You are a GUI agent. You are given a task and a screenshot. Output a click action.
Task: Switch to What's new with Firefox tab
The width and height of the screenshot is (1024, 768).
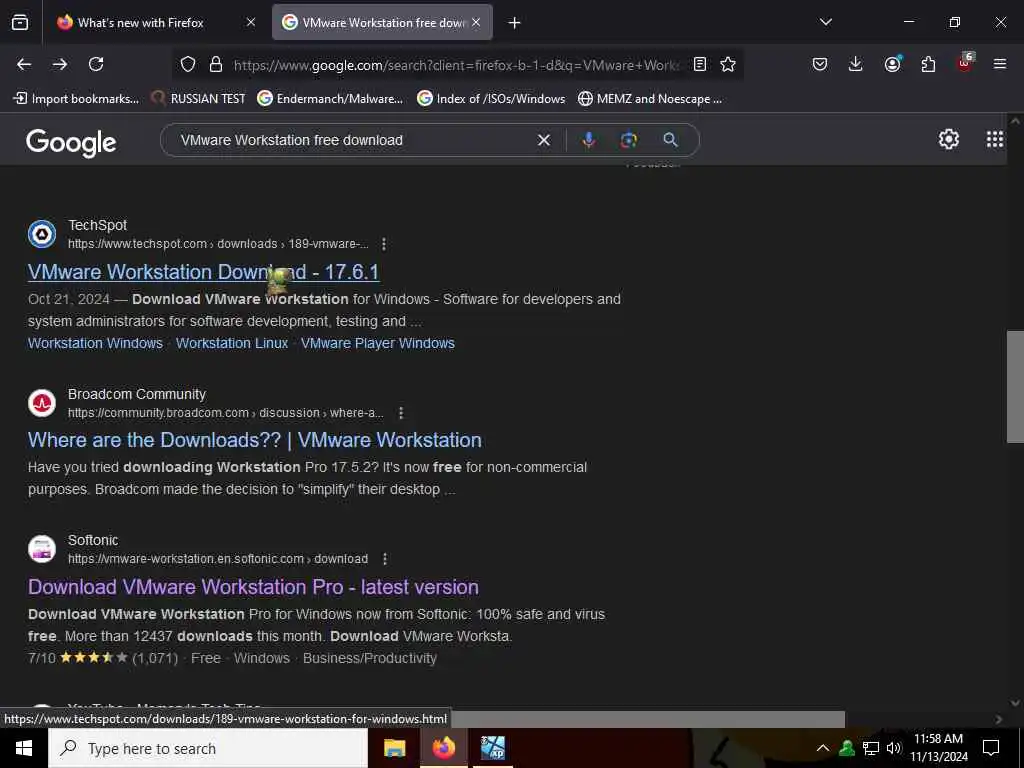pyautogui.click(x=157, y=22)
